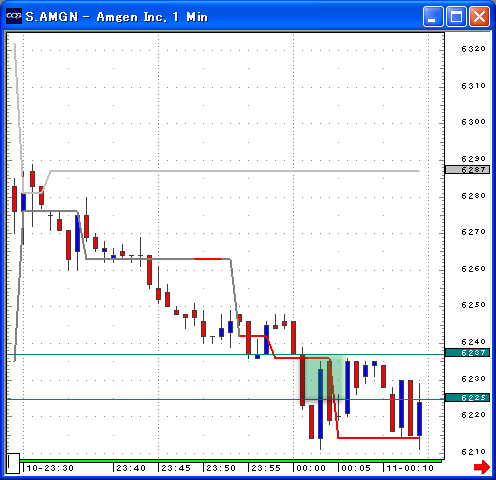Click the 6260 price scale label
The width and height of the screenshot is (496, 480).
(473, 269)
